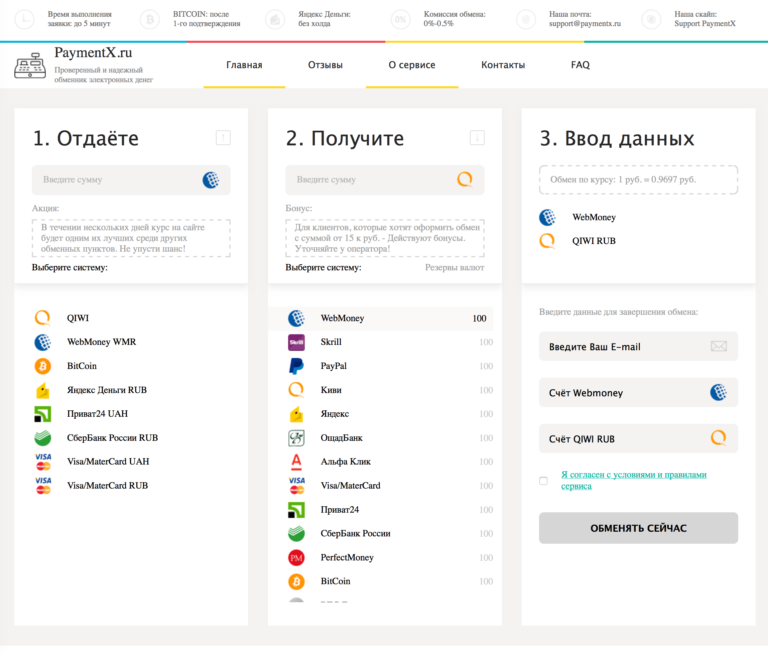Click the up-arrow icon in Отдаёте header

point(223,138)
